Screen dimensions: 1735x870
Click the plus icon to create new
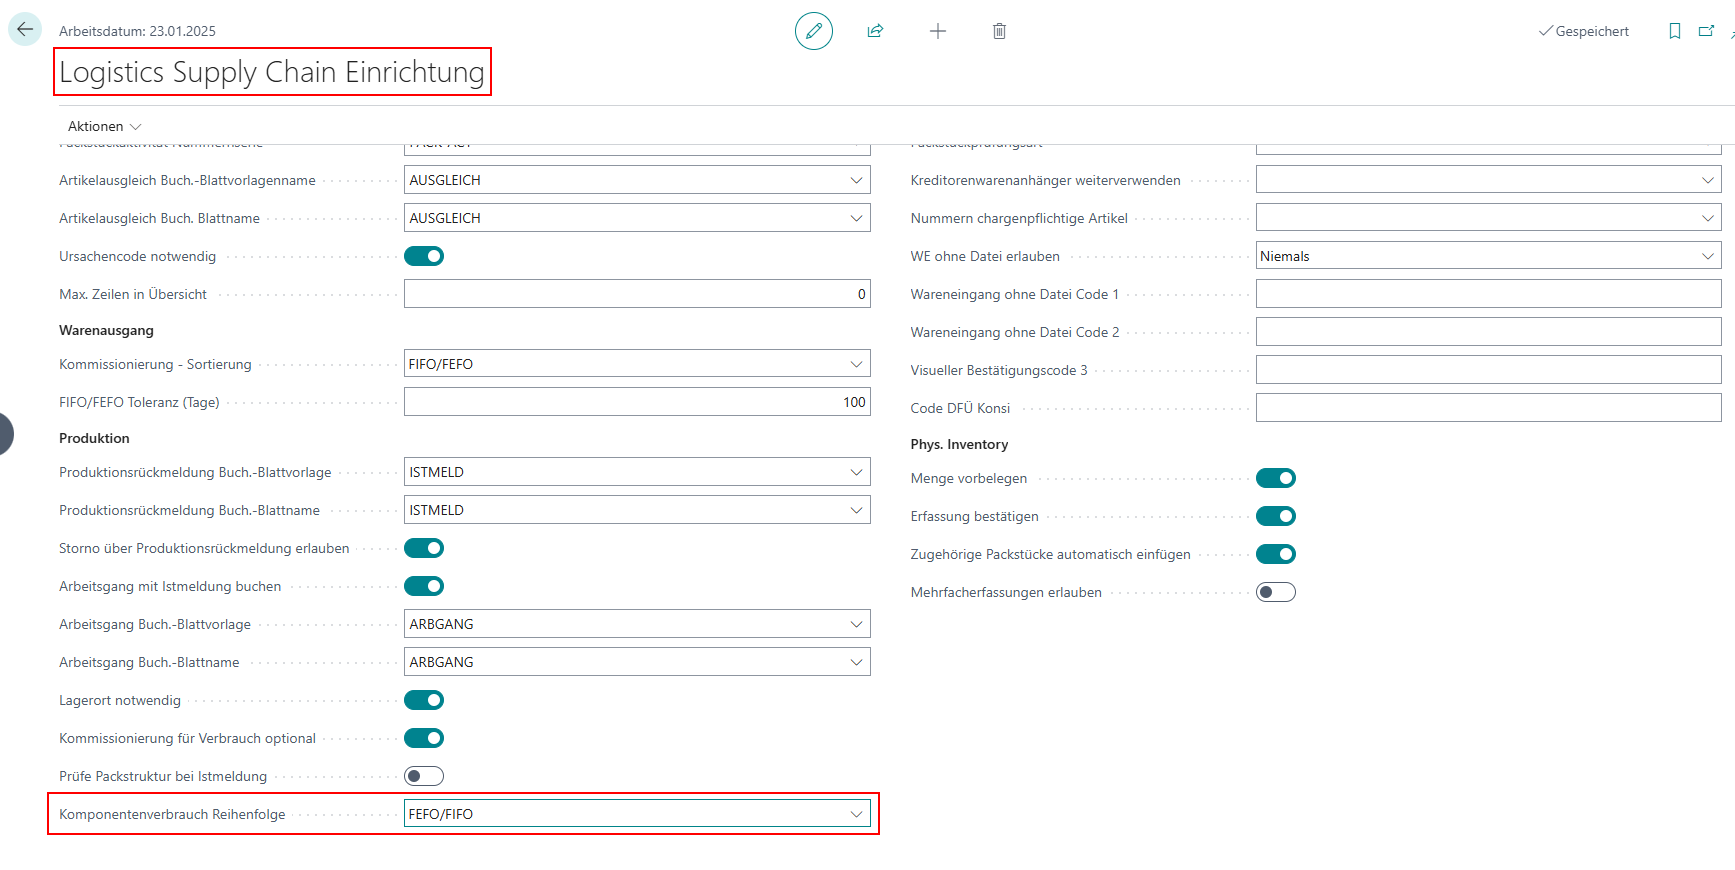click(x=937, y=31)
